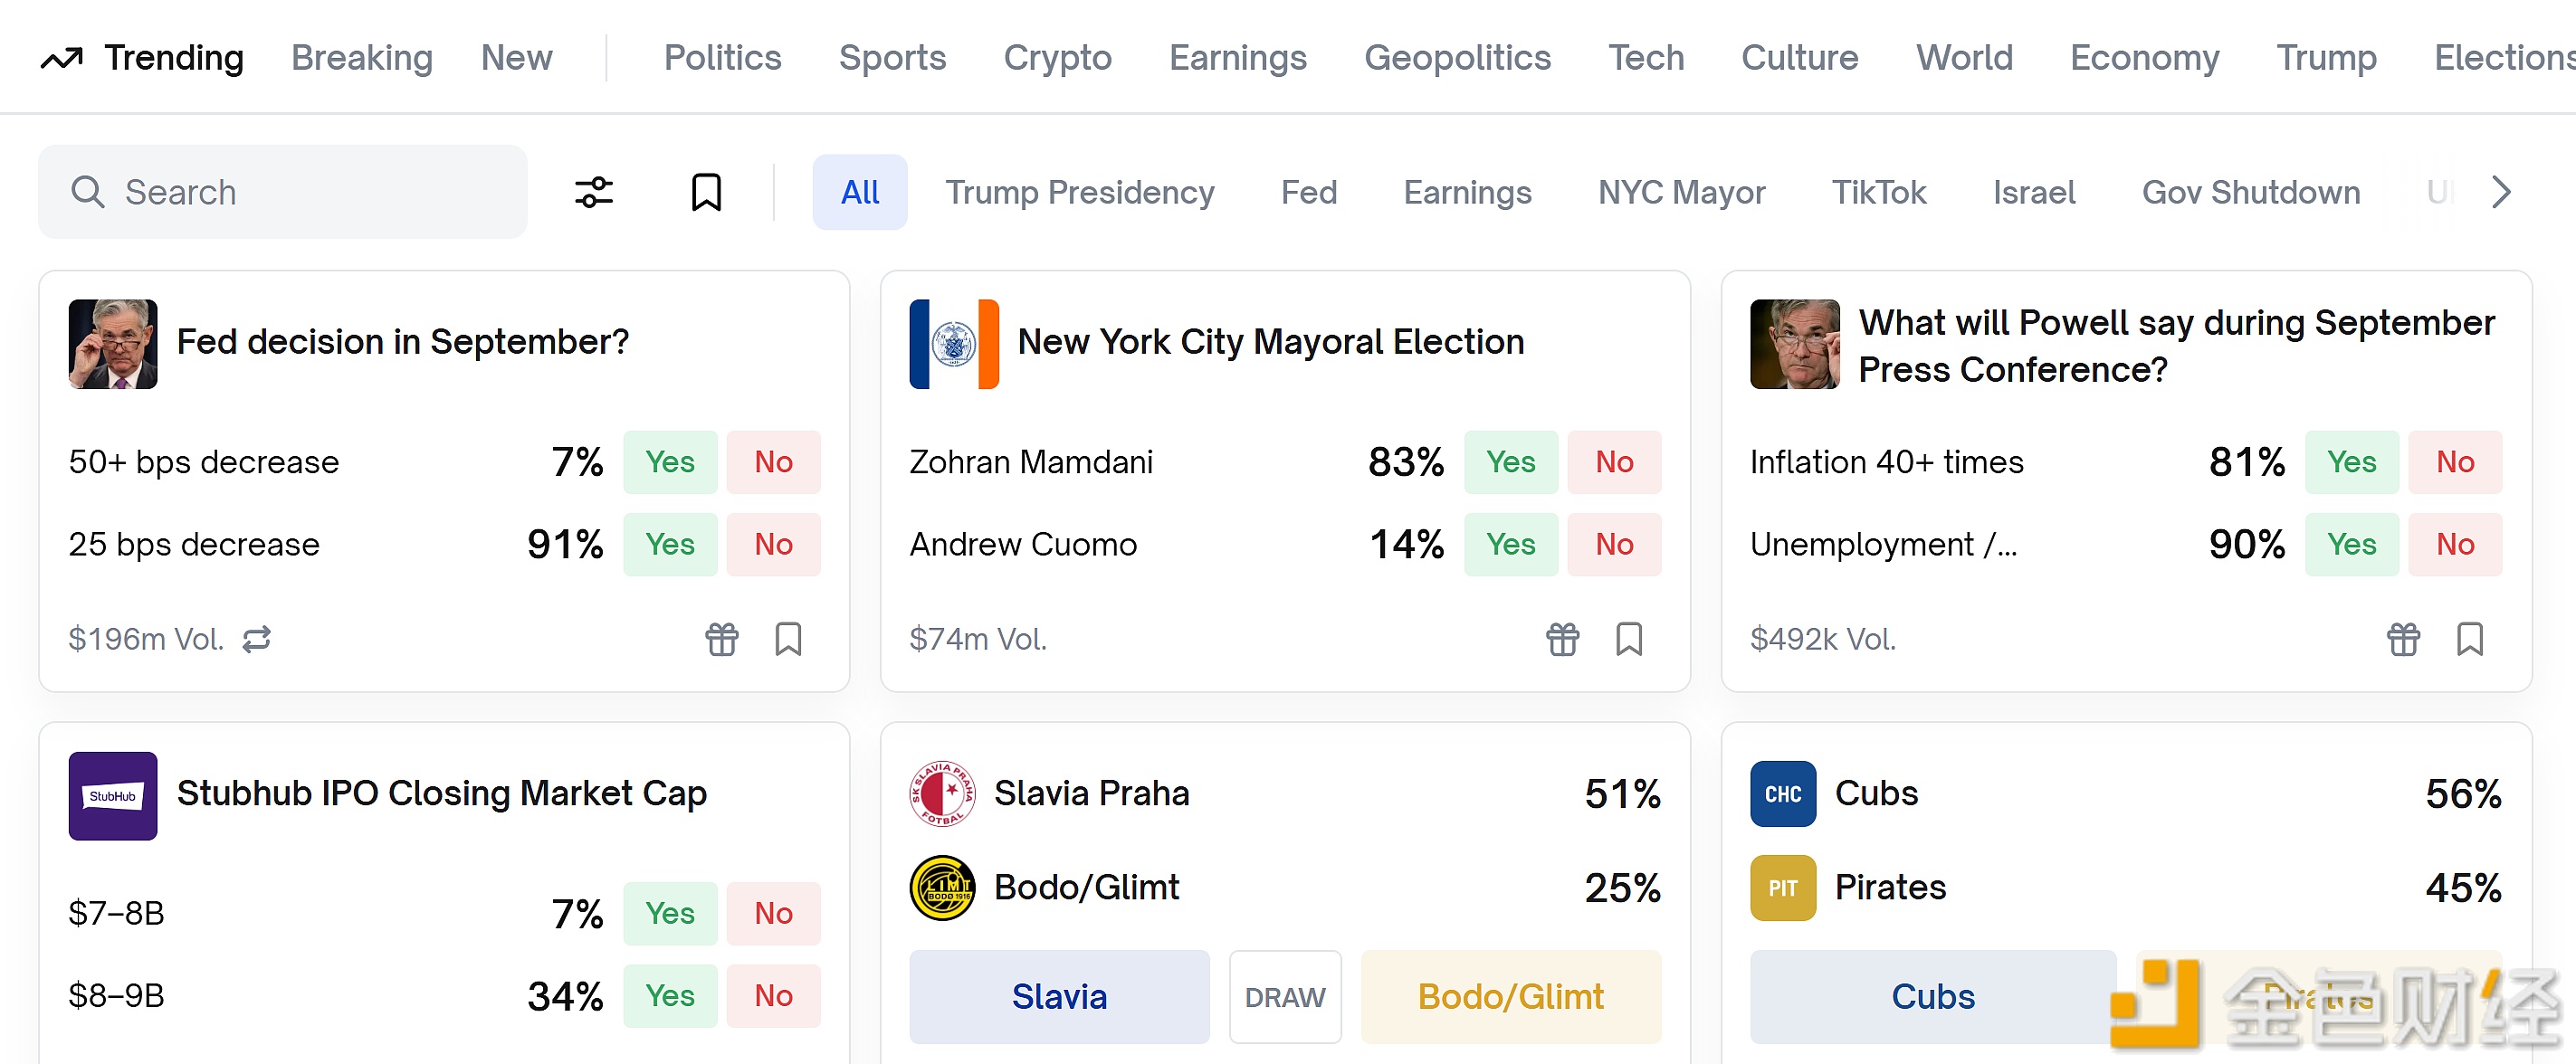
Task: Filter by Trump Presidency topic
Action: coord(1079,192)
